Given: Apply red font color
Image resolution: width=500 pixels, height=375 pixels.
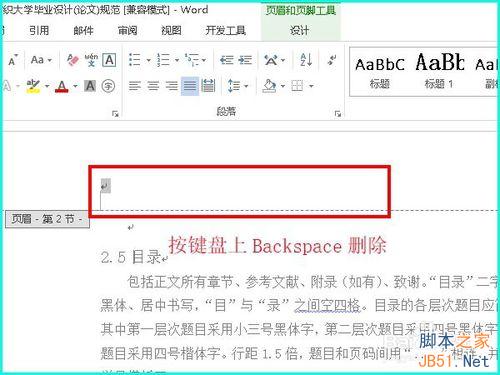Looking at the screenshot, I should 62,86.
